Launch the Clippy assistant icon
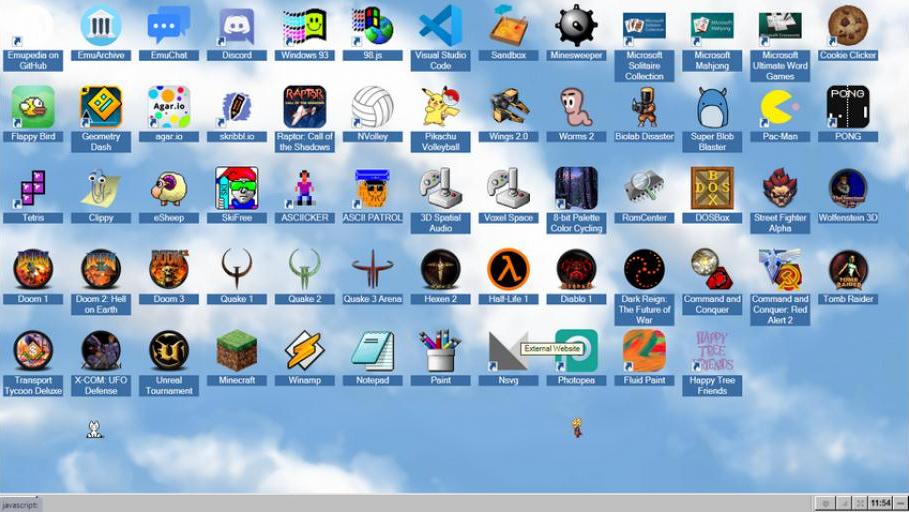The width and height of the screenshot is (909, 512). coord(101,188)
